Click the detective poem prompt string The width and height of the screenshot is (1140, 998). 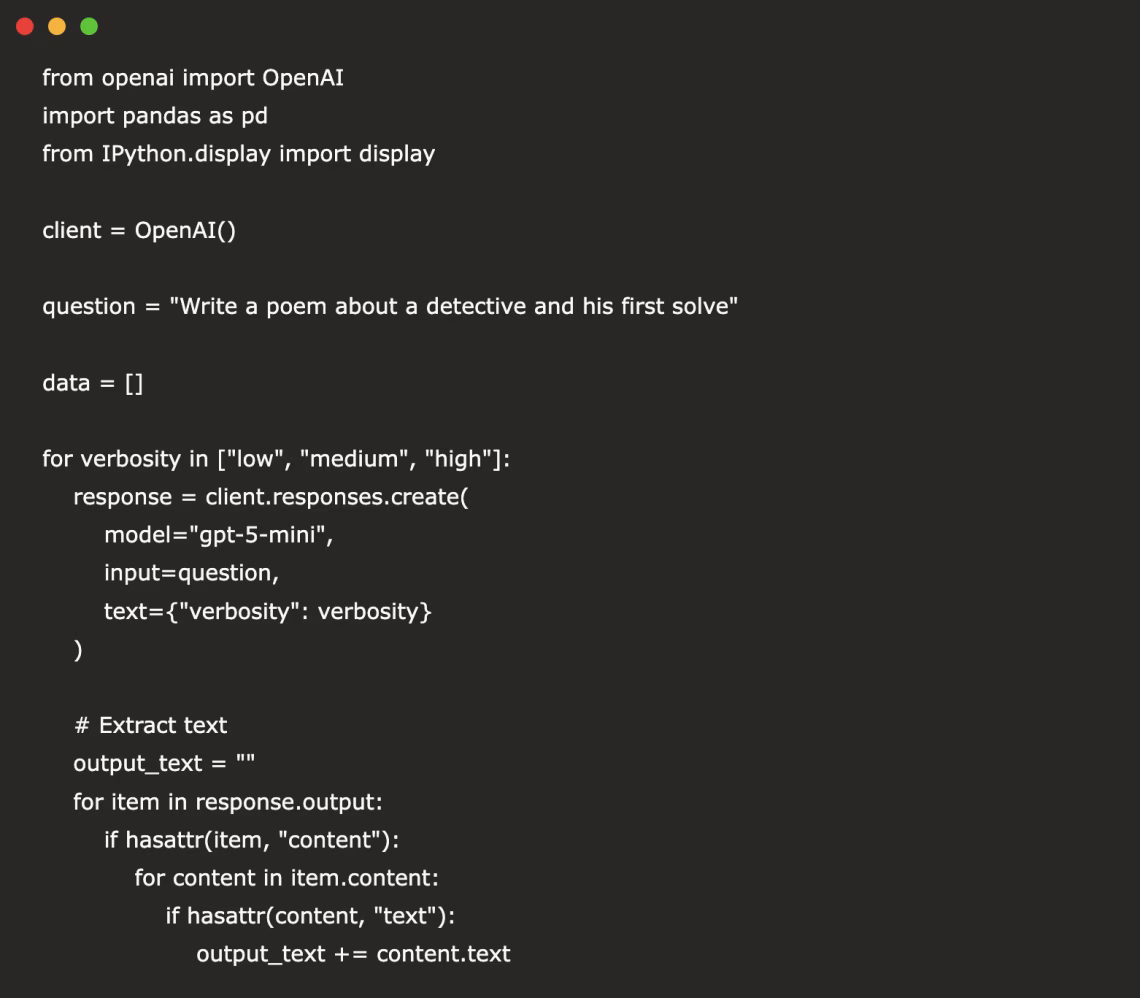[x=453, y=306]
